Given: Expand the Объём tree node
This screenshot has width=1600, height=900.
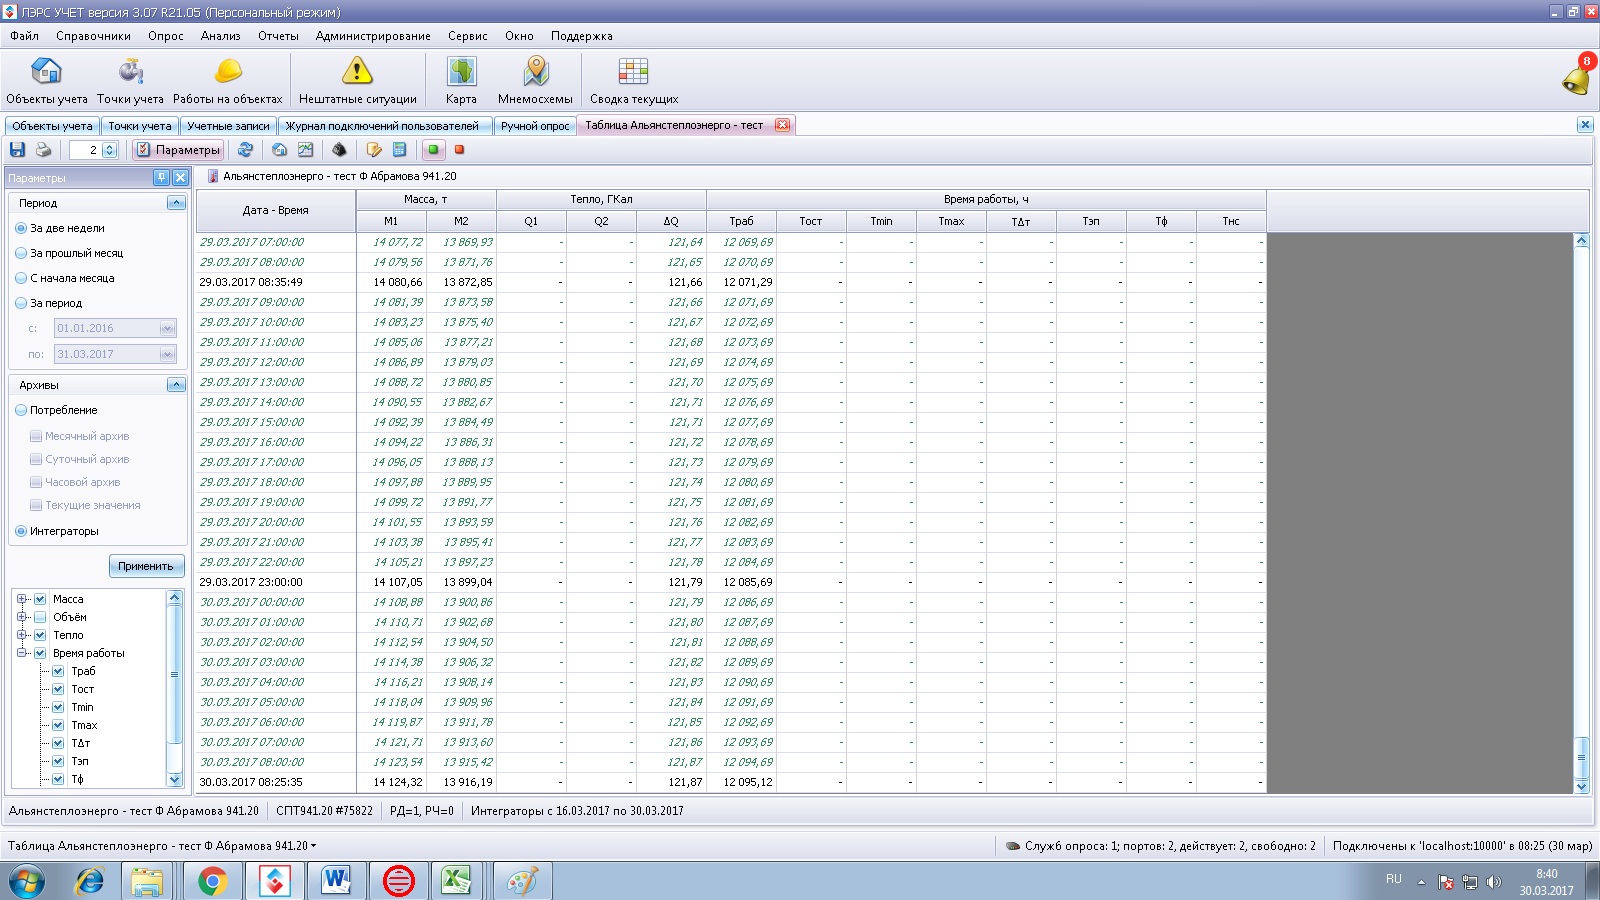Looking at the screenshot, I should 21,617.
